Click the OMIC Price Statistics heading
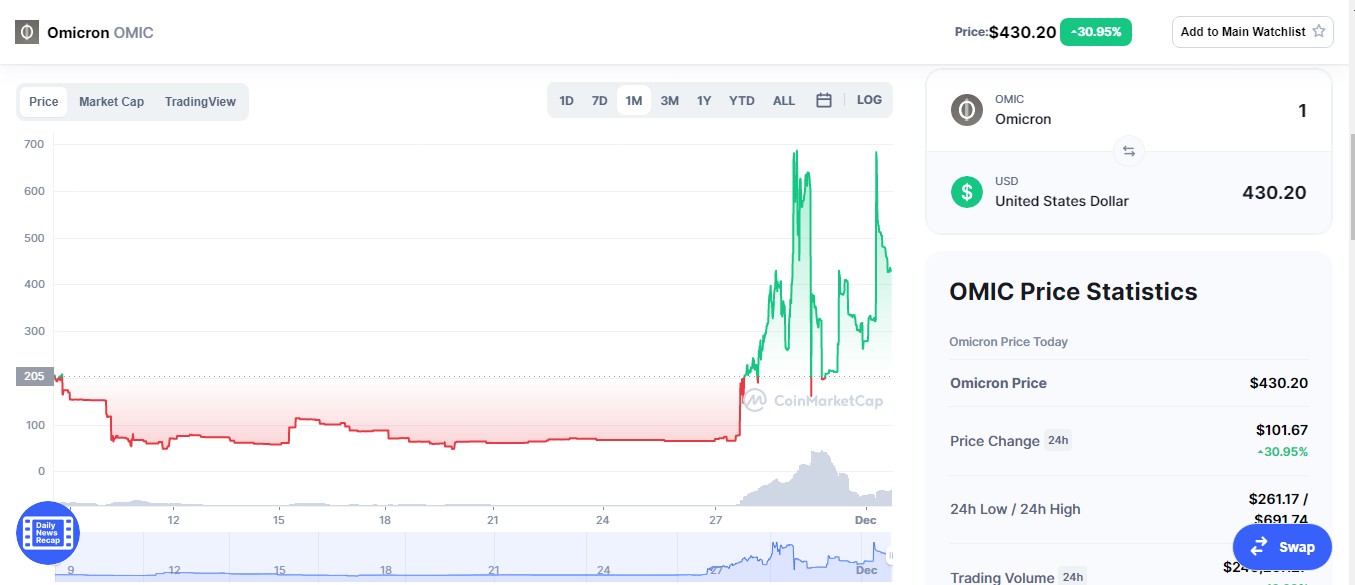The image size is (1355, 585). tap(1073, 292)
